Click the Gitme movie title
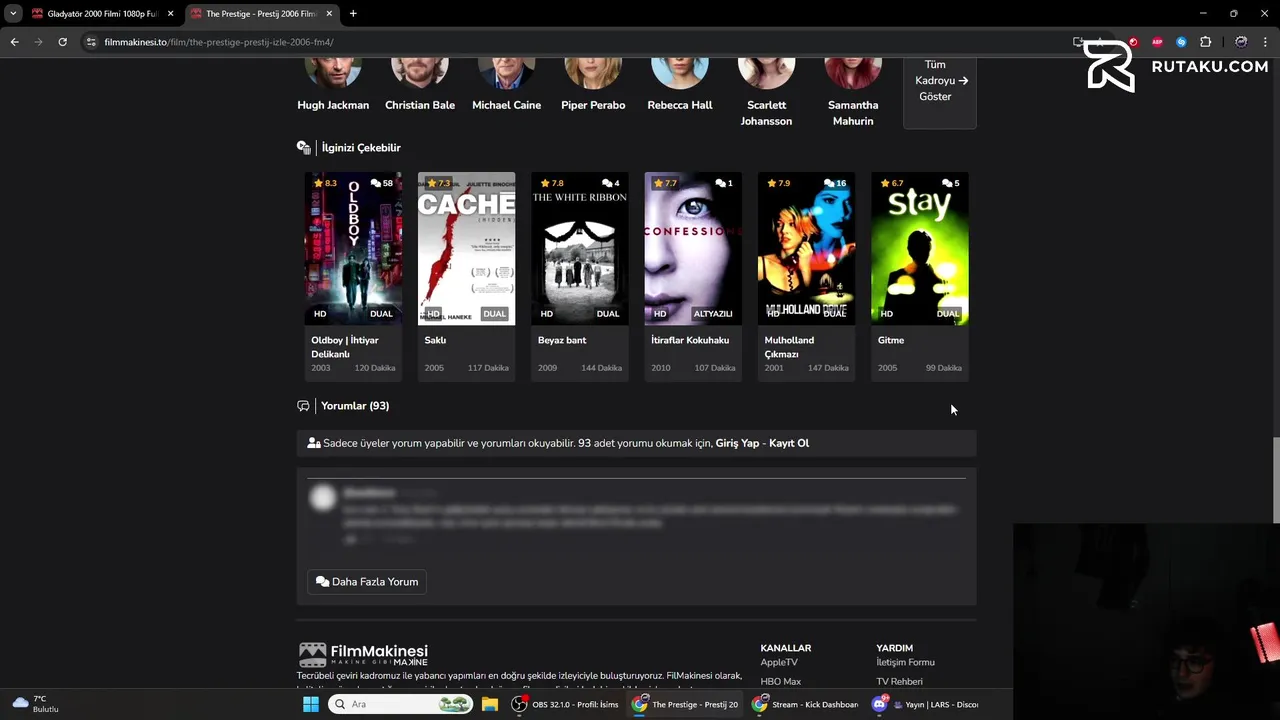This screenshot has height=720, width=1280. [891, 340]
